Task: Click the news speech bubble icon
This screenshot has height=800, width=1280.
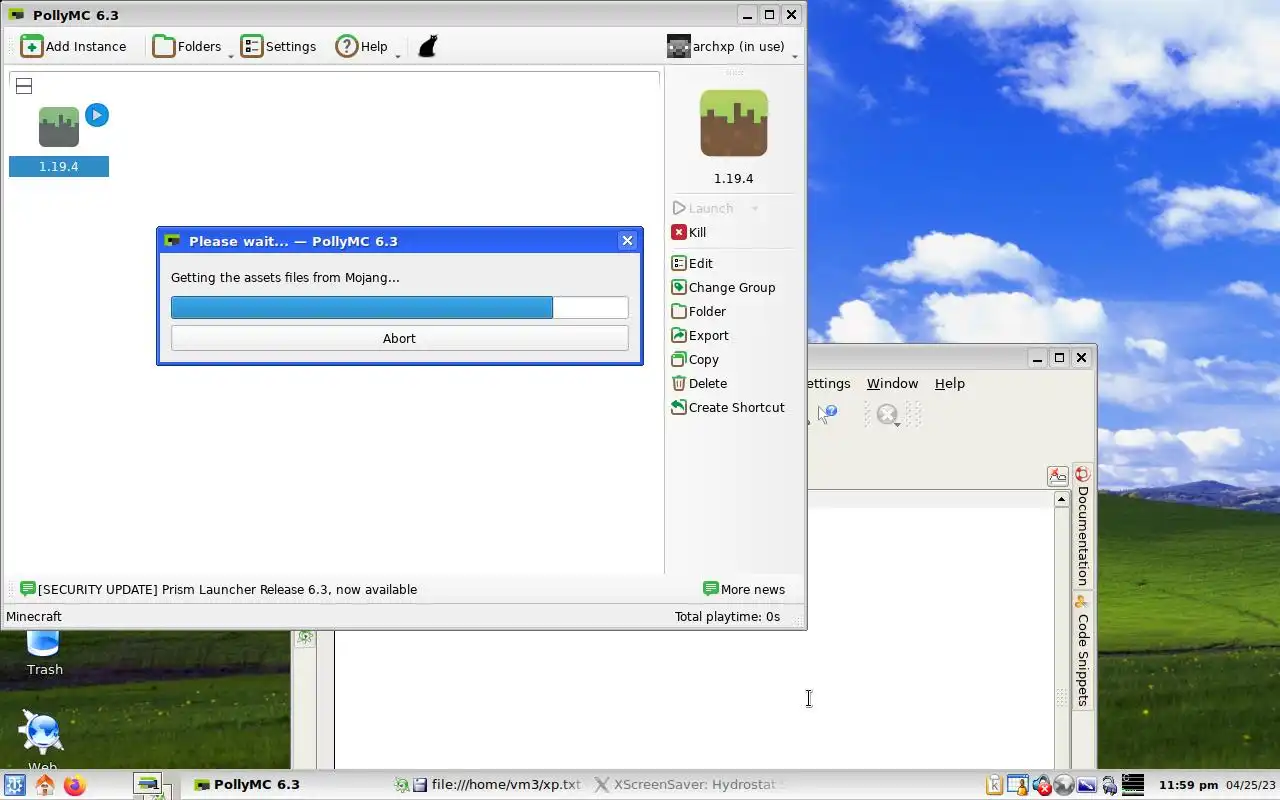Action: pos(28,589)
